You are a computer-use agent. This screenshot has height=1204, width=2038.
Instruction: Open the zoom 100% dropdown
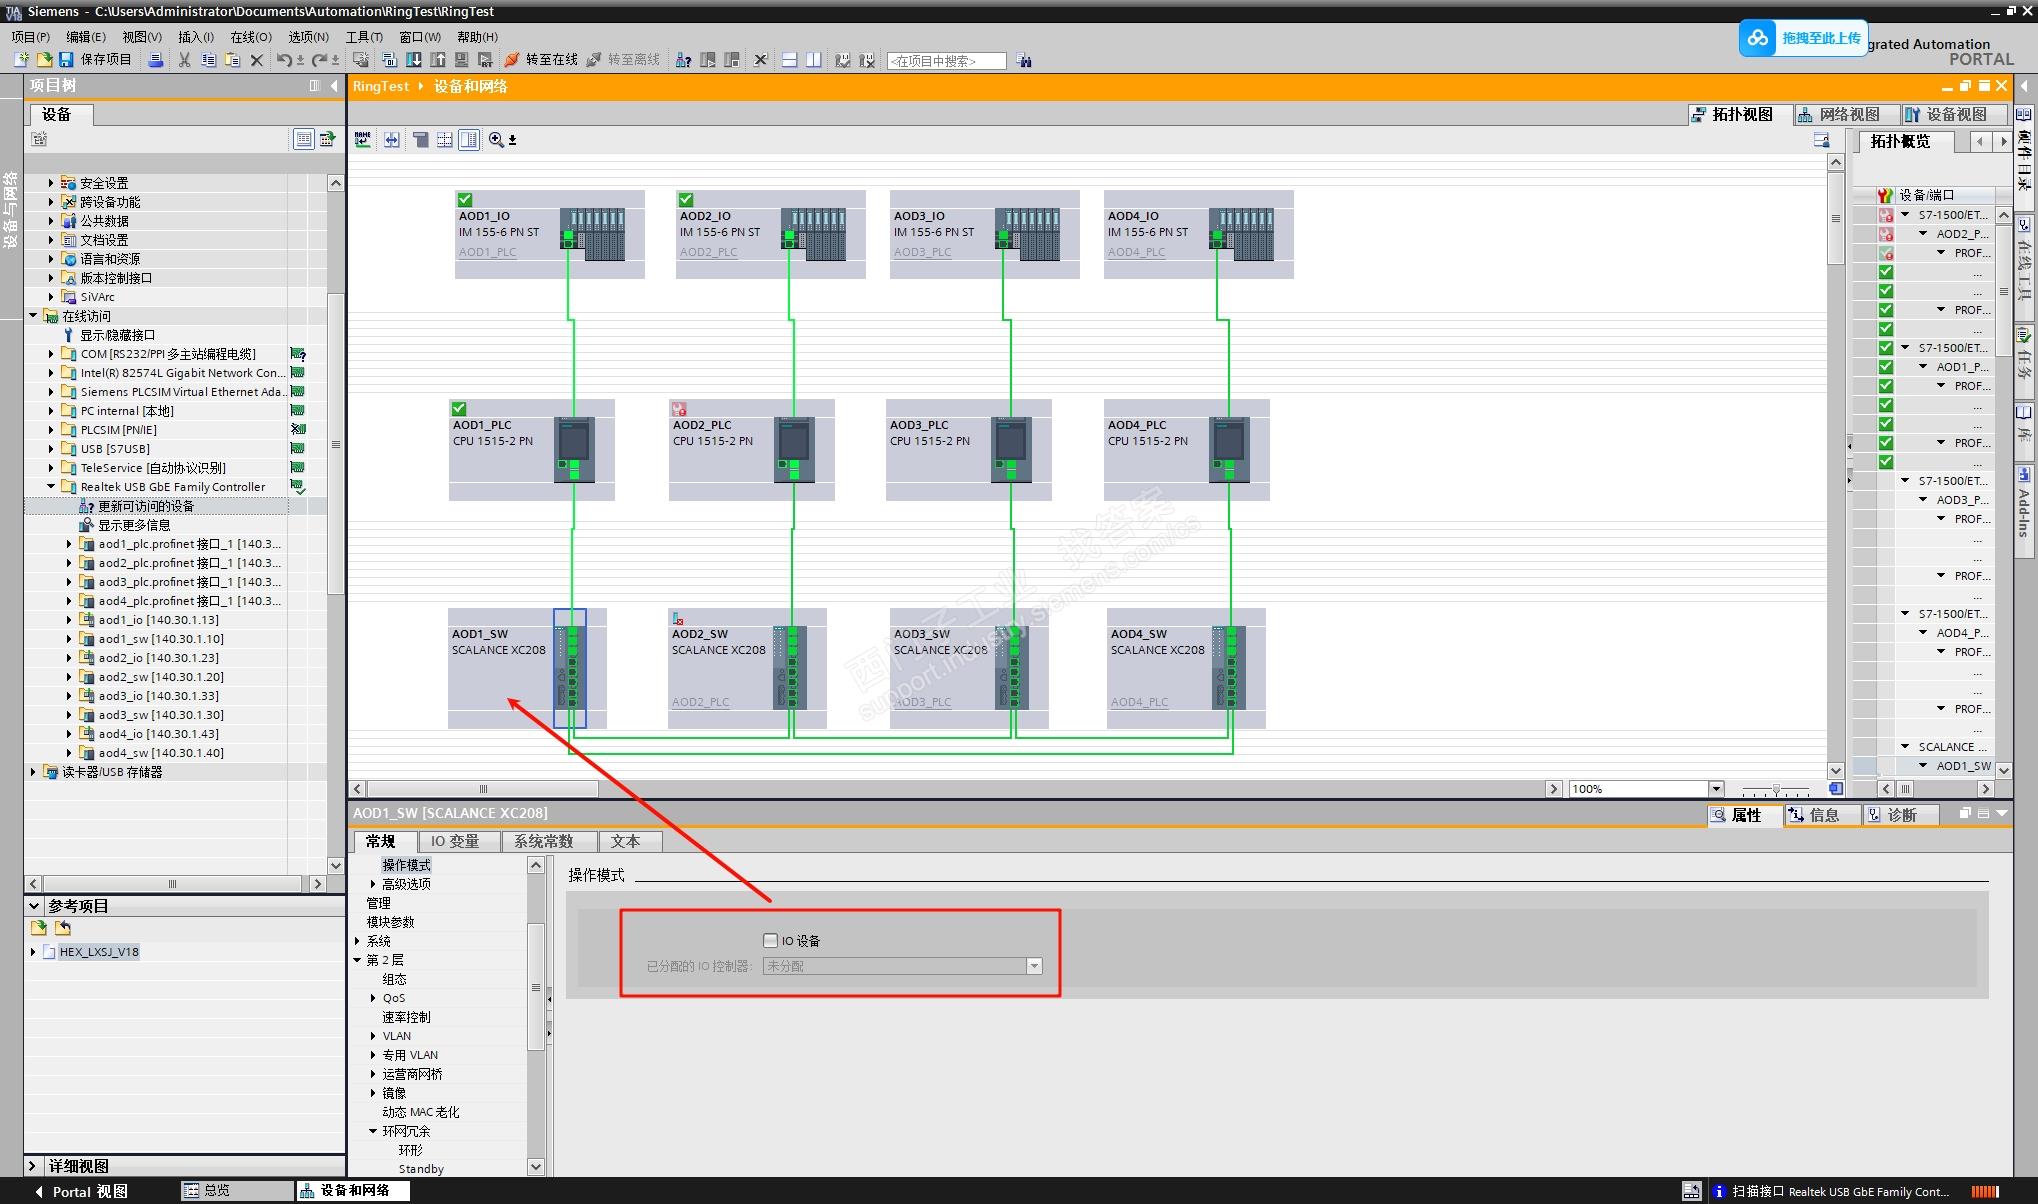(x=1716, y=789)
